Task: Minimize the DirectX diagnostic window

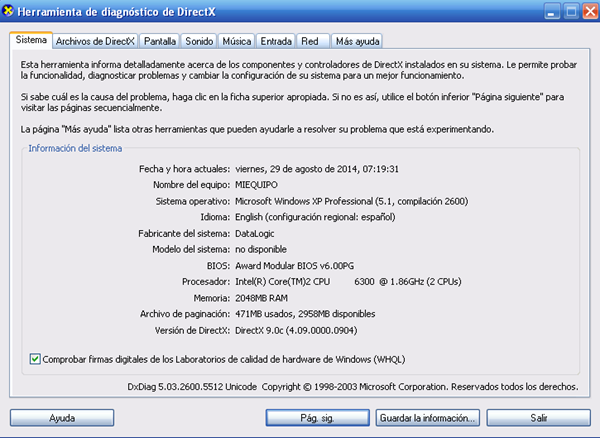Action: [551, 11]
